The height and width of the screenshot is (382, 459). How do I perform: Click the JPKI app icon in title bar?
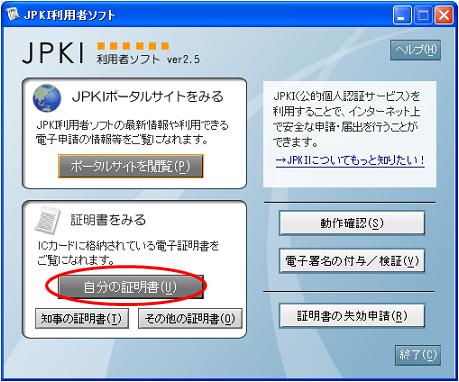pos(13,15)
